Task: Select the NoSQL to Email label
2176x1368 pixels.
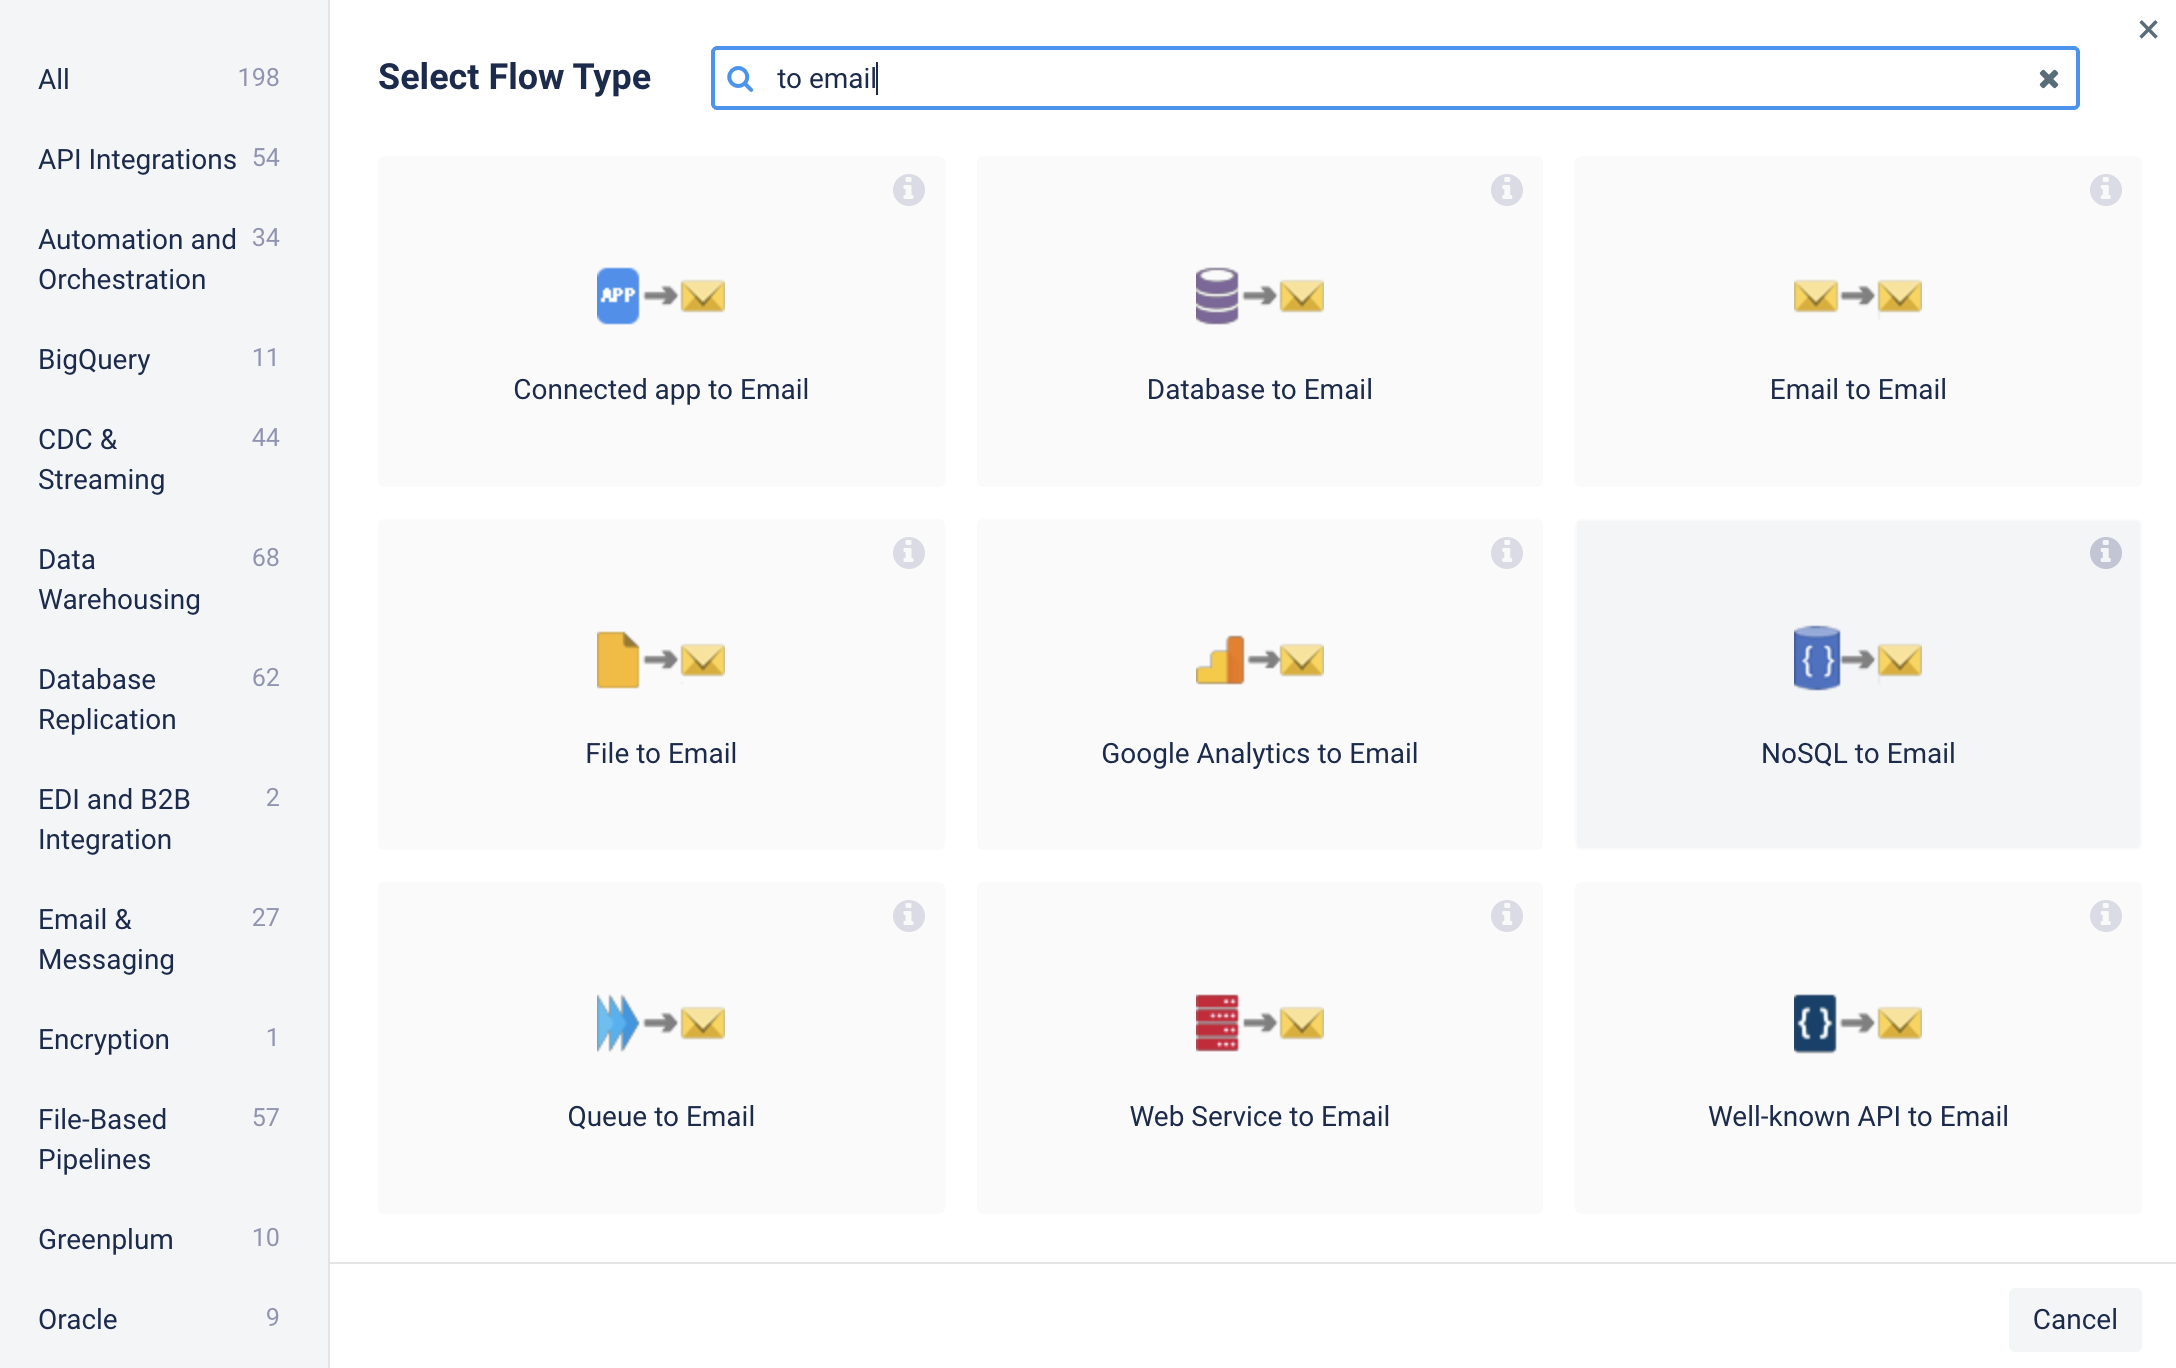Action: (x=1858, y=753)
